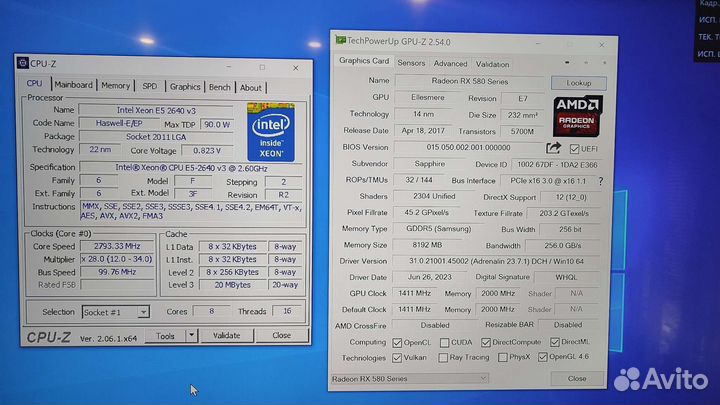Open the Tools dropdown arrow in CPU-Z
The image size is (720, 405).
(x=191, y=336)
